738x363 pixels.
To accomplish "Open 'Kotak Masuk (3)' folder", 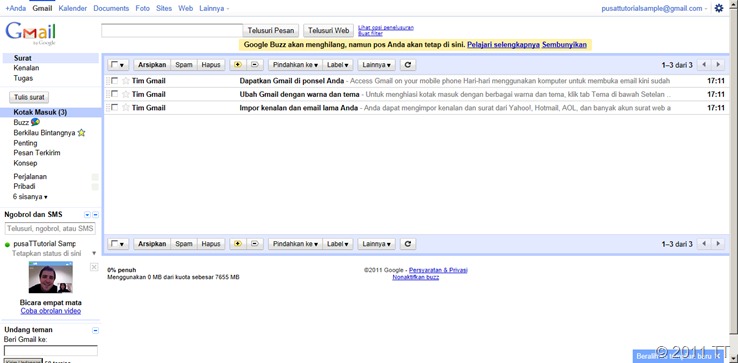I will (x=40, y=113).
